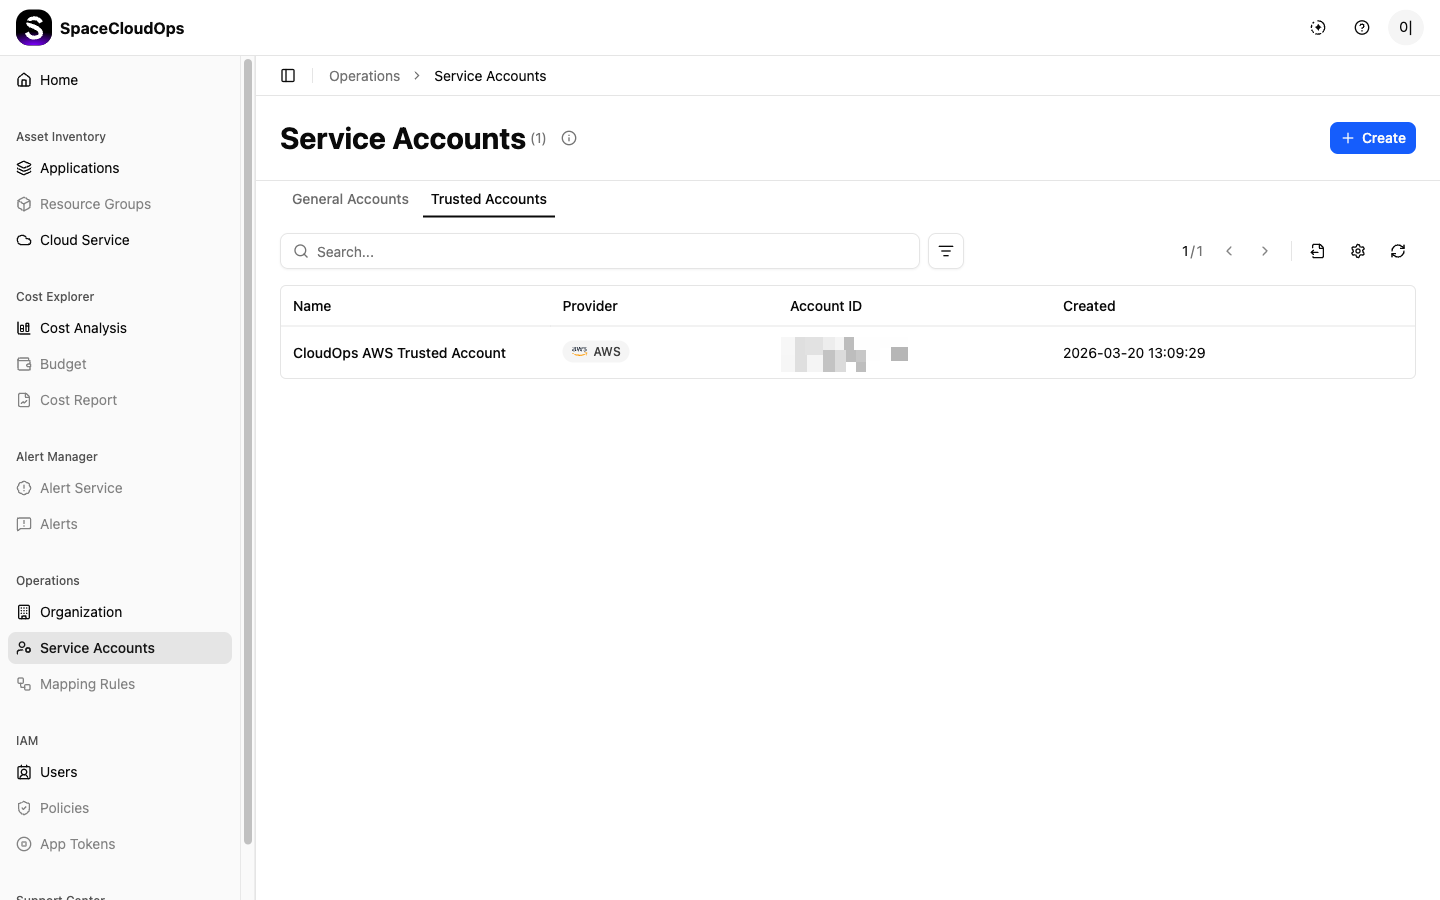1440x900 pixels.
Task: Open the filter options button
Action: [x=946, y=251]
